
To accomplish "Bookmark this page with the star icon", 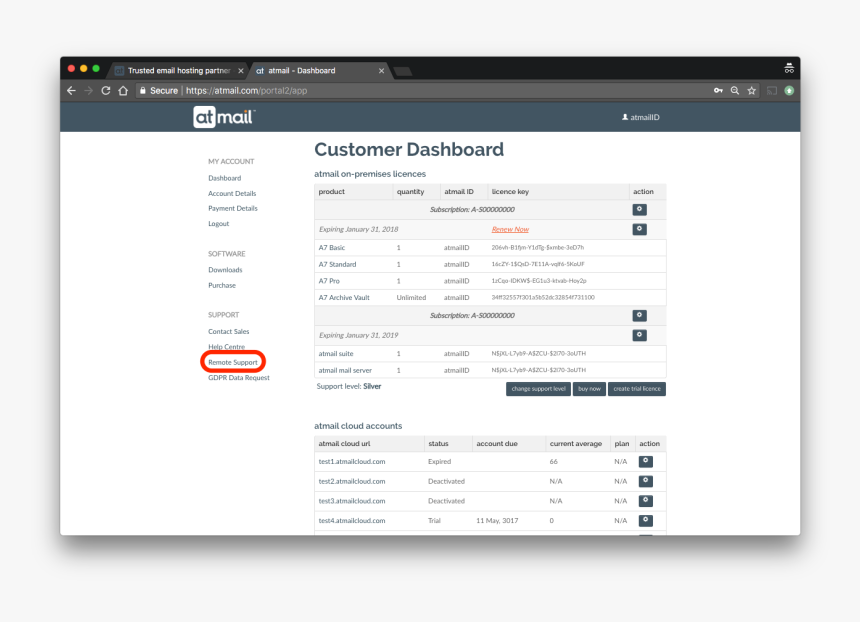I will tap(751, 90).
